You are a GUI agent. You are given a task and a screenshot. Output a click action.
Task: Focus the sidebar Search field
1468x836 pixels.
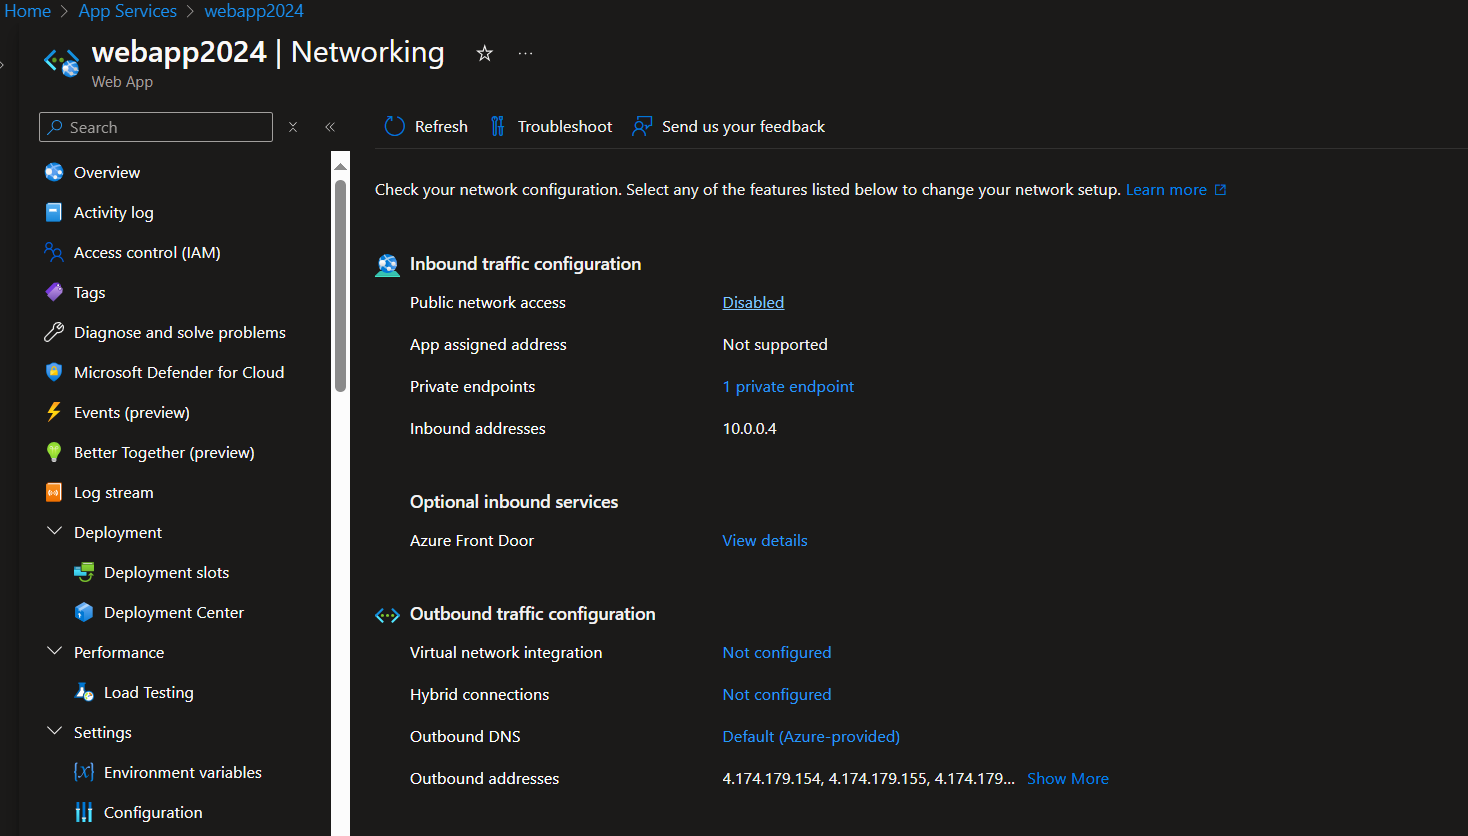pos(156,127)
